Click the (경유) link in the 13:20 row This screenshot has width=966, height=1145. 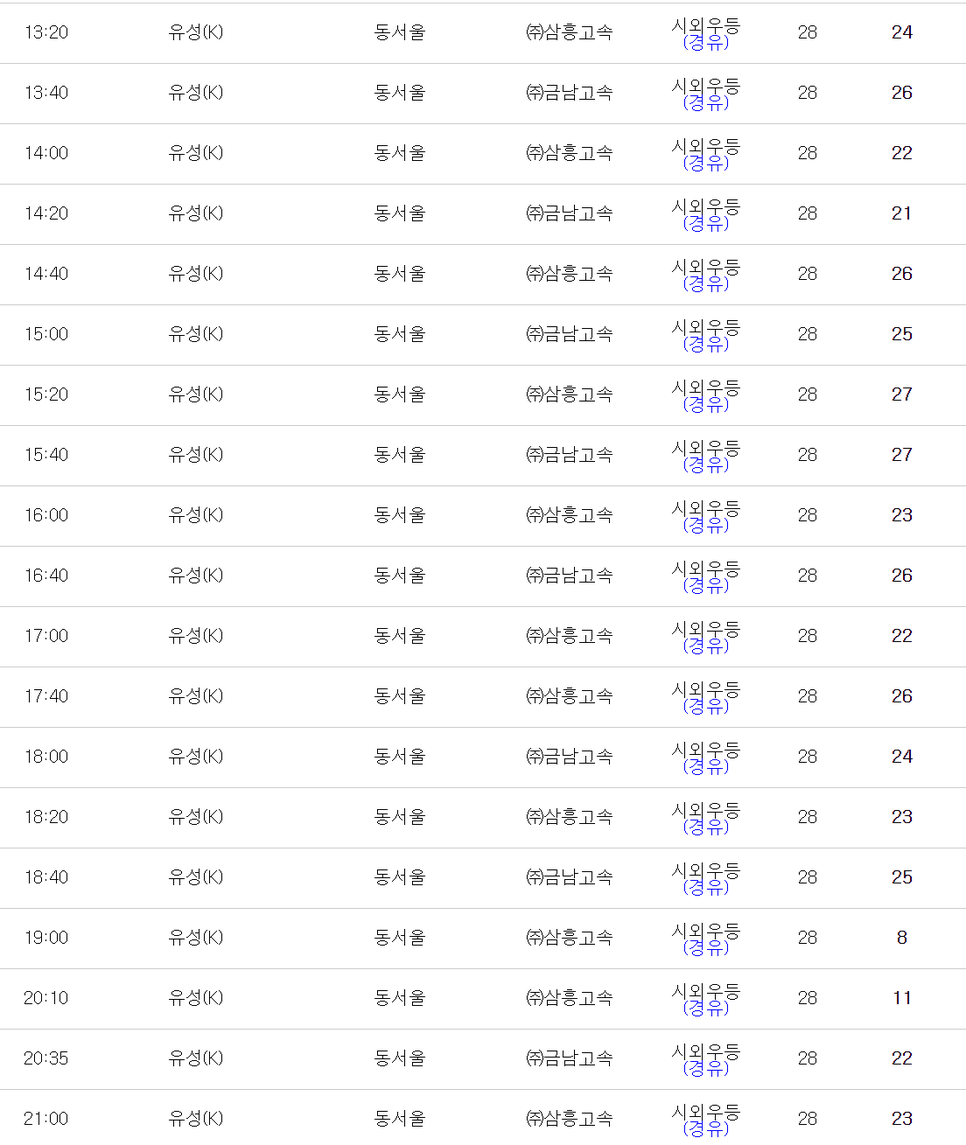(x=705, y=42)
